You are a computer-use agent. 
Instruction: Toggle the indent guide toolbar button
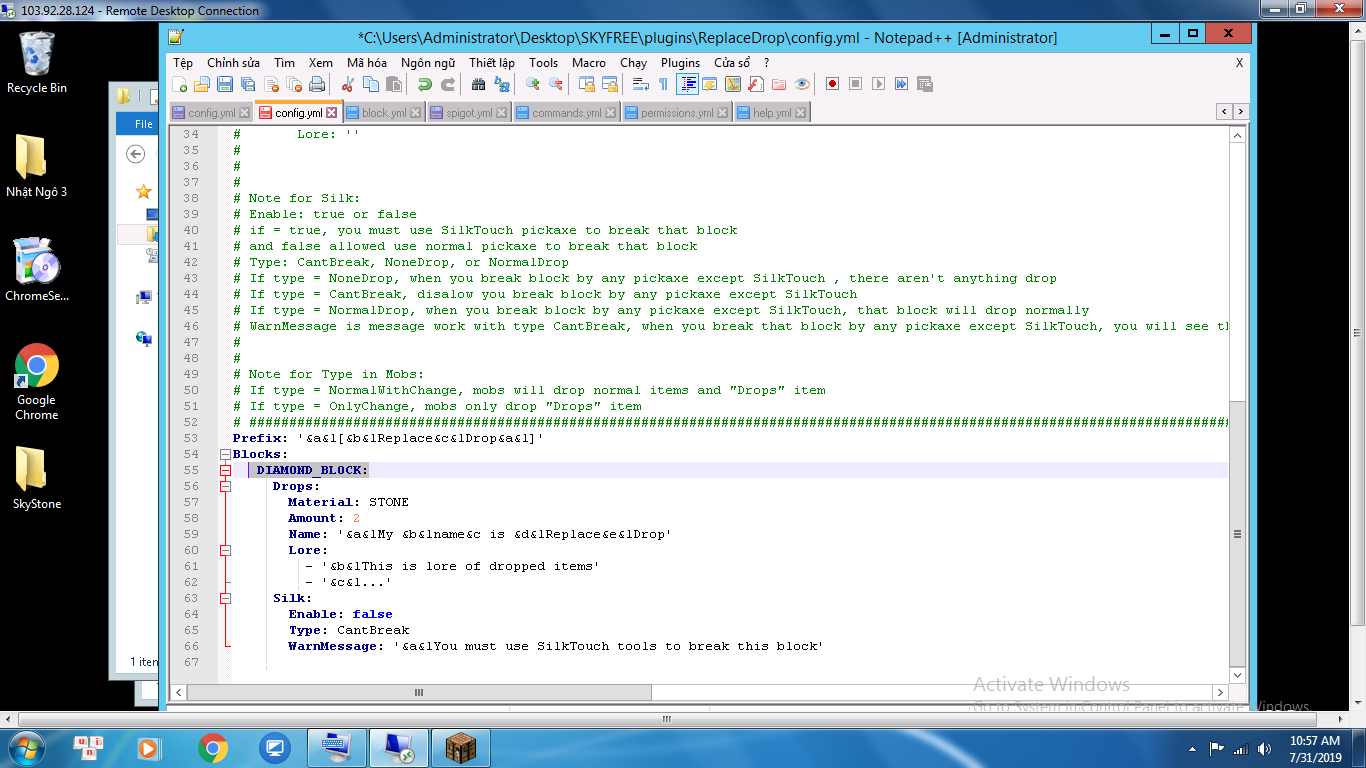point(688,84)
